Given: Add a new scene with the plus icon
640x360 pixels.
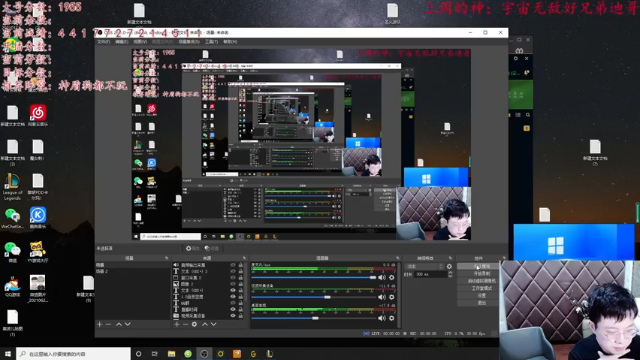Looking at the screenshot, I should 100,324.
